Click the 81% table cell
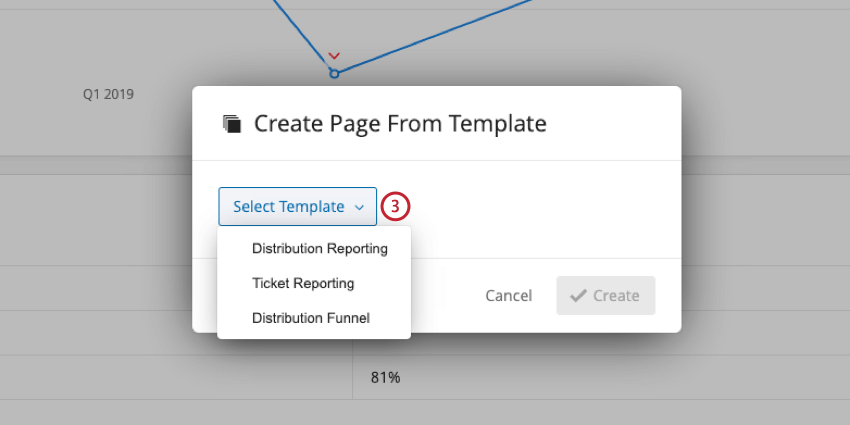This screenshot has height=425, width=850. tap(385, 377)
